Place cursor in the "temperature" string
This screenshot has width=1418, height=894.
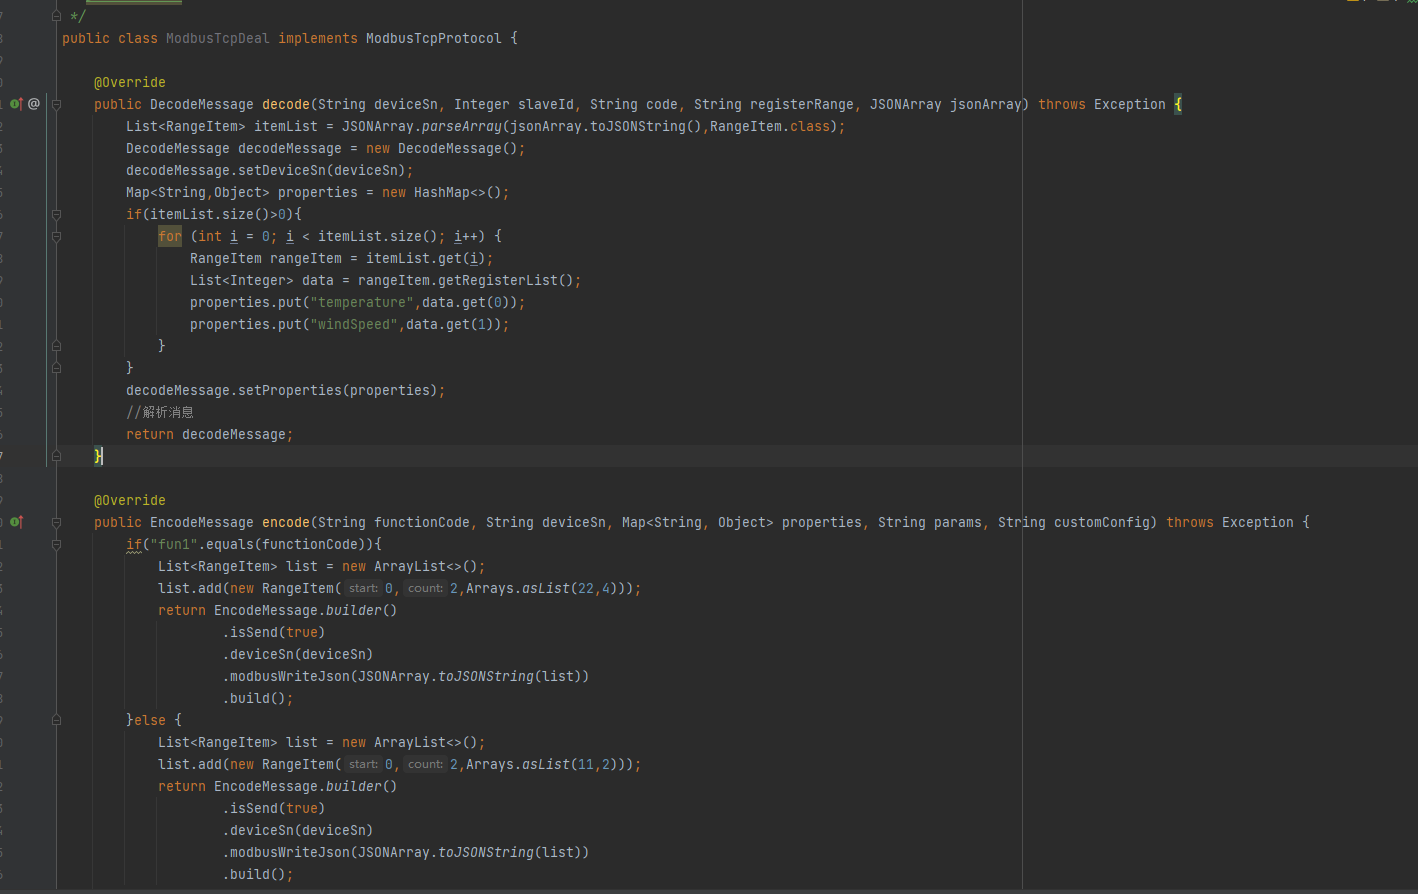click(362, 303)
